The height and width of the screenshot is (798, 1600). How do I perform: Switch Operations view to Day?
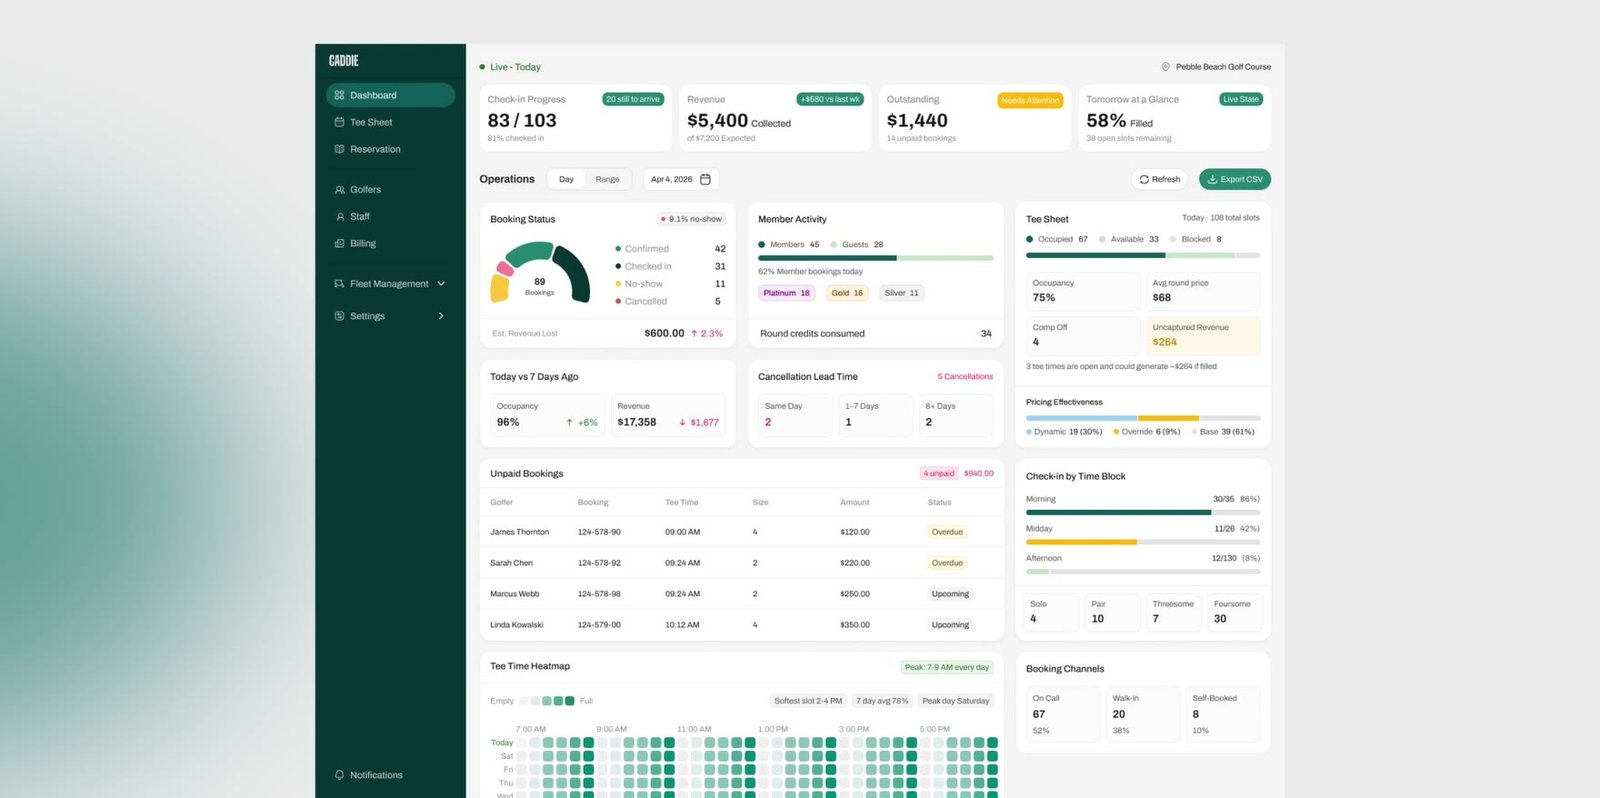(x=566, y=179)
